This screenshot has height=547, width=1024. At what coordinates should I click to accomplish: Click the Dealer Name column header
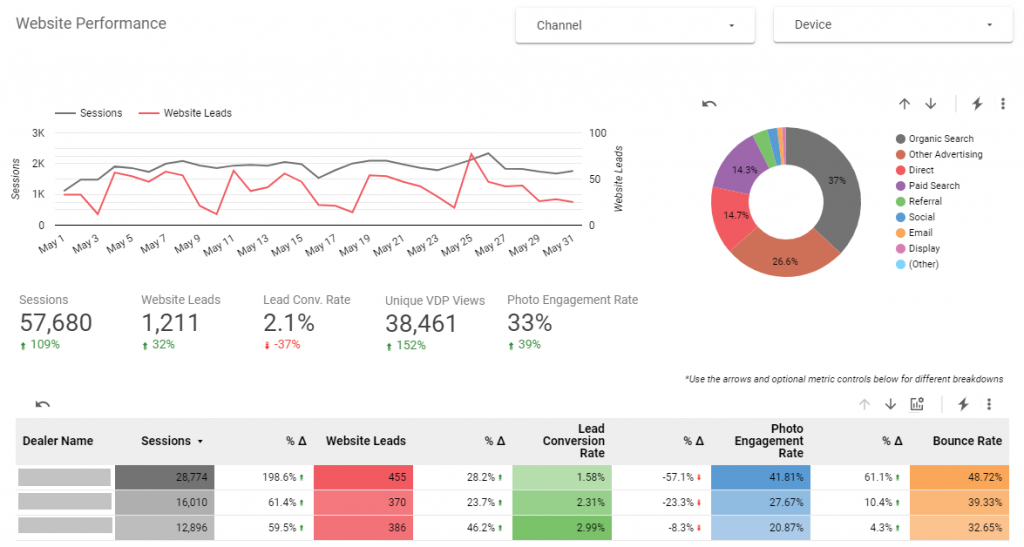pyautogui.click(x=56, y=441)
